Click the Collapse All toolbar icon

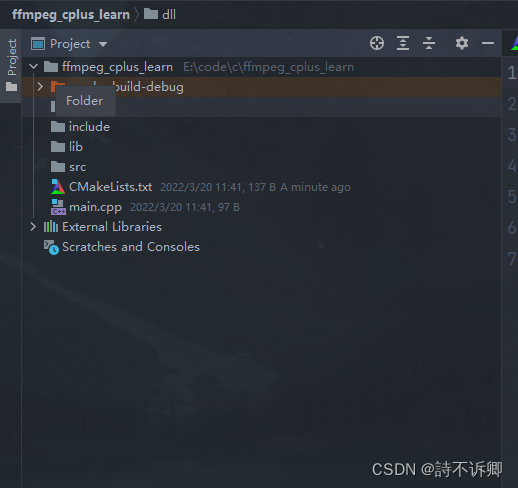tap(429, 43)
